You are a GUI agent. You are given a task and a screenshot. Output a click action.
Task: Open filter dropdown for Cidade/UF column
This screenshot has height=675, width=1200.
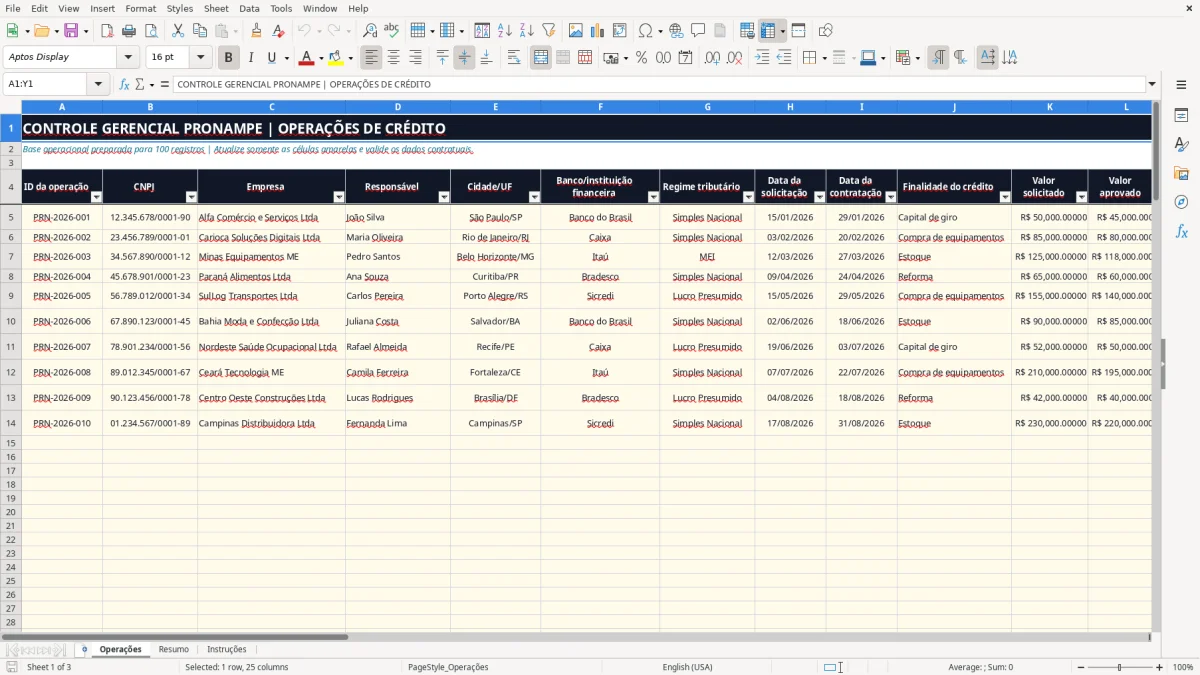pos(533,197)
